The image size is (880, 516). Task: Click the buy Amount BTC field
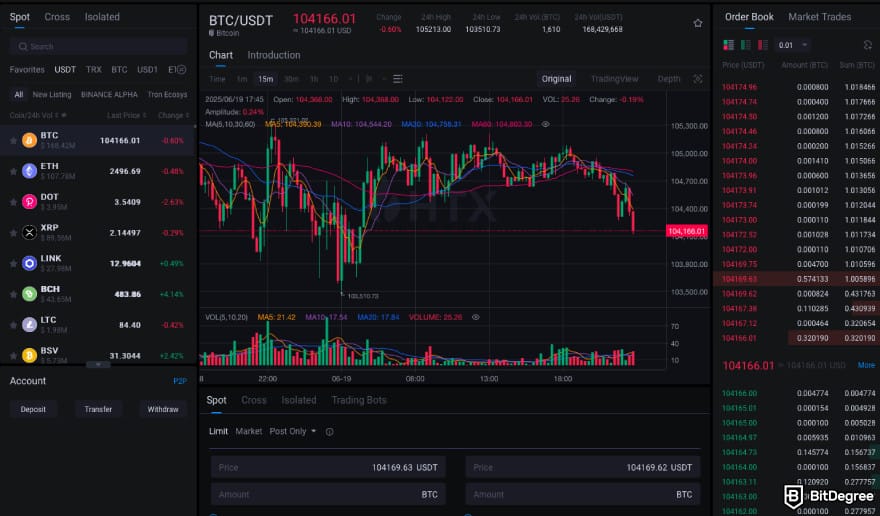328,495
